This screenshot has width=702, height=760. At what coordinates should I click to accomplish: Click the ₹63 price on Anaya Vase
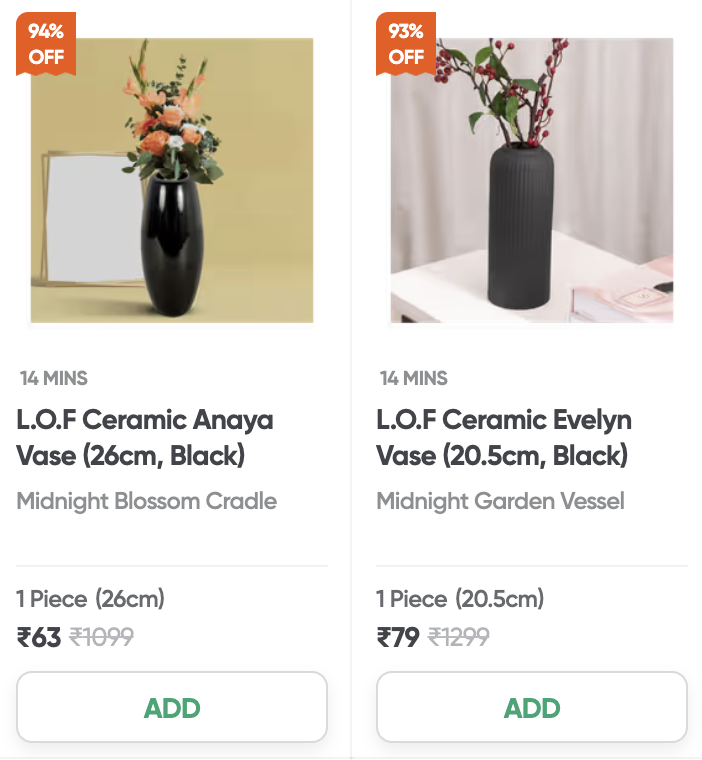tap(39, 637)
